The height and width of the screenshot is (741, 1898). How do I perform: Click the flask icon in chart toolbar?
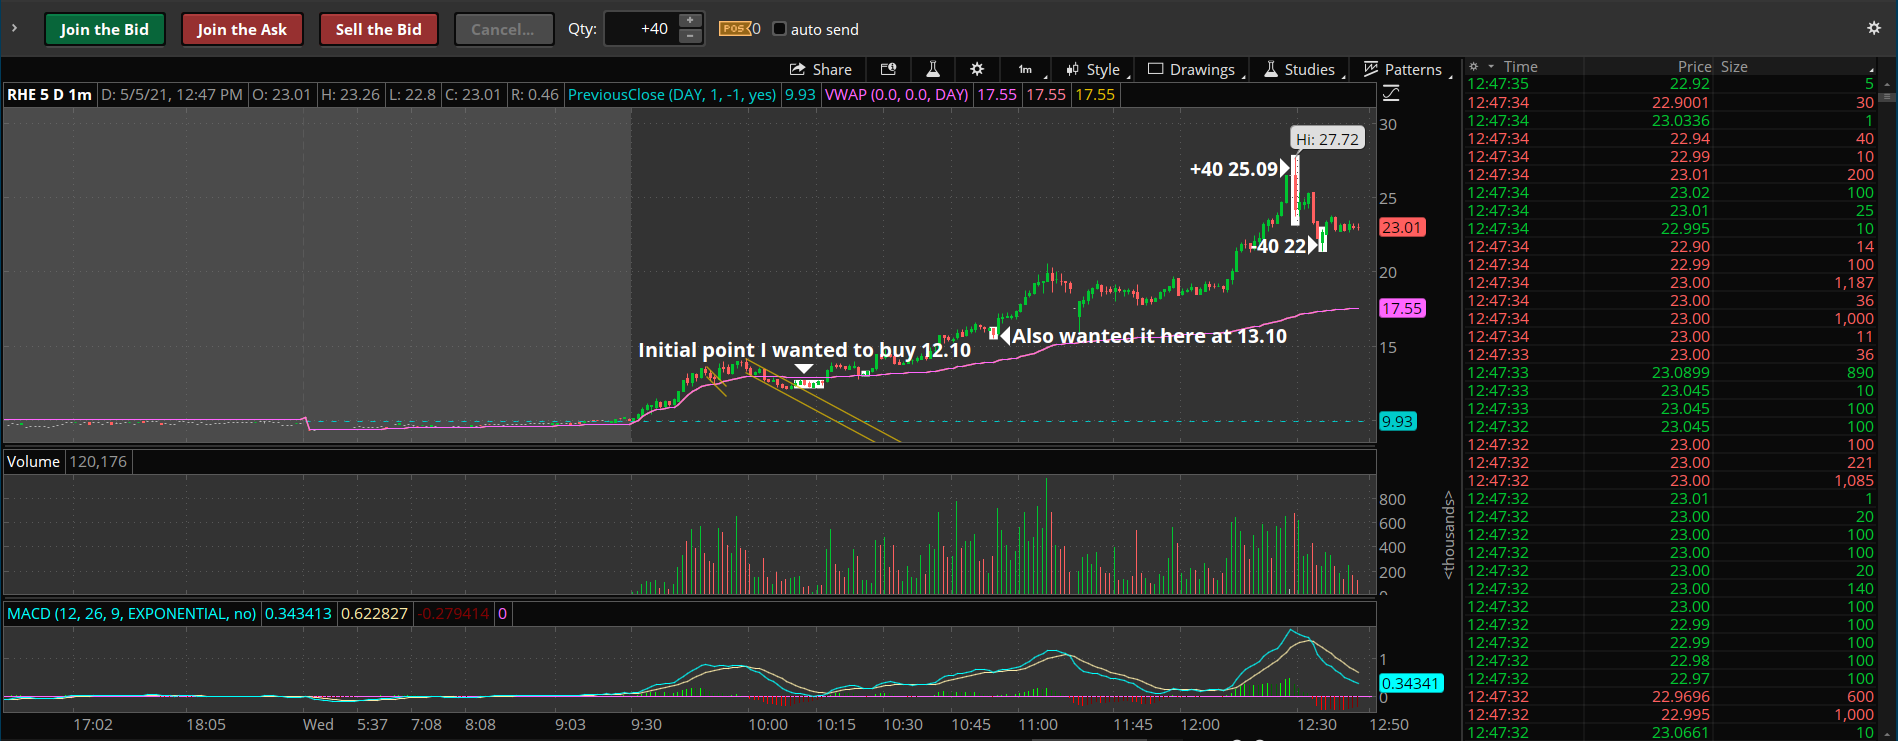[x=932, y=69]
